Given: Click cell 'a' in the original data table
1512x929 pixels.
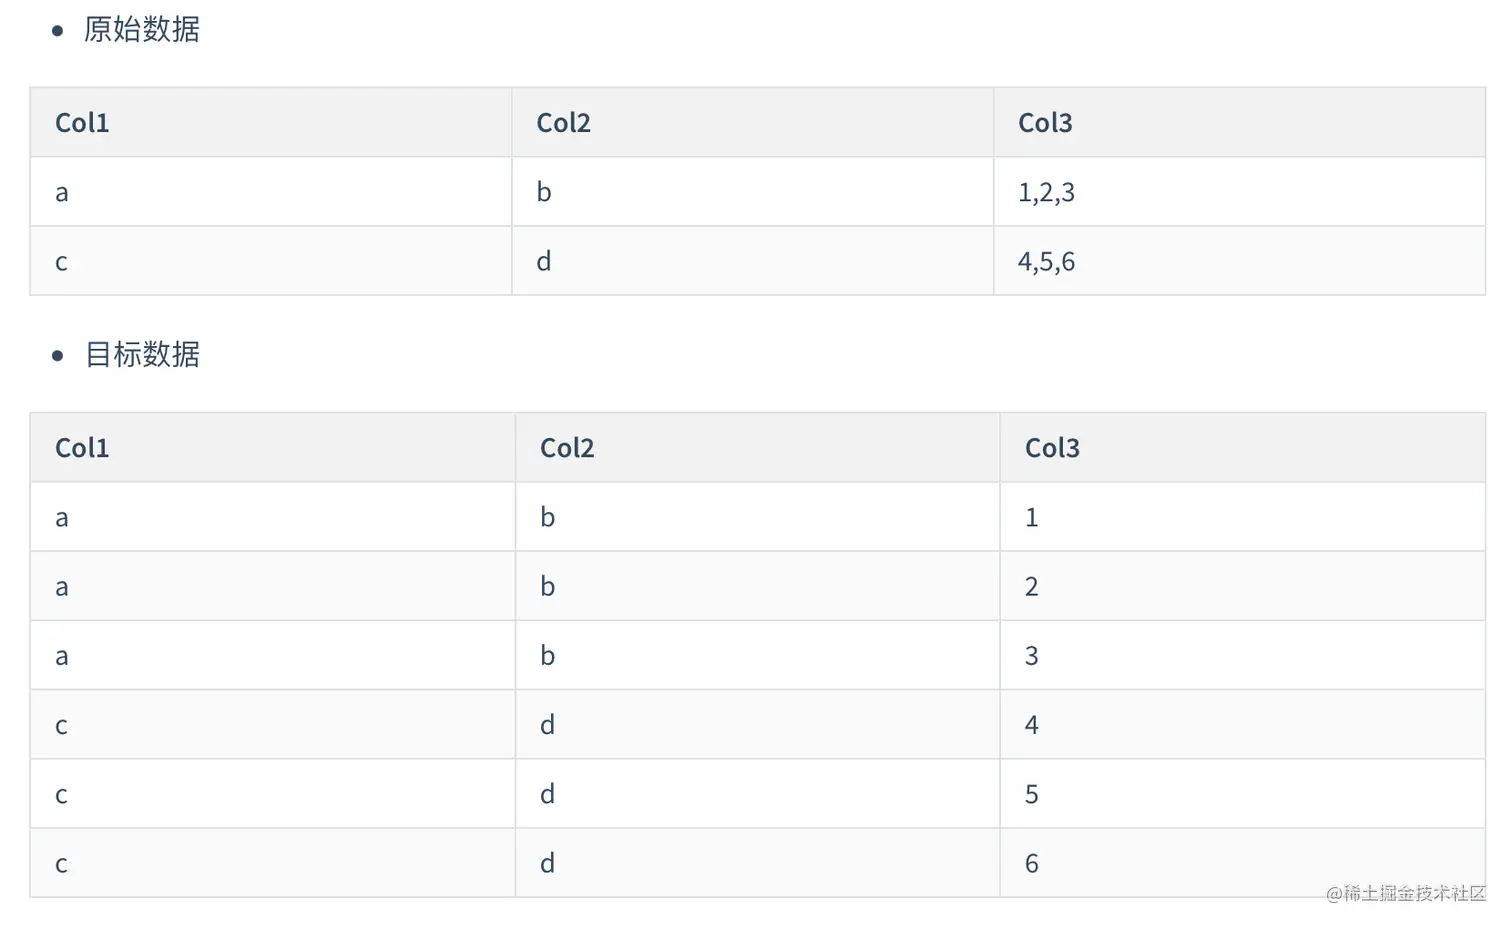Looking at the screenshot, I should [x=271, y=192].
